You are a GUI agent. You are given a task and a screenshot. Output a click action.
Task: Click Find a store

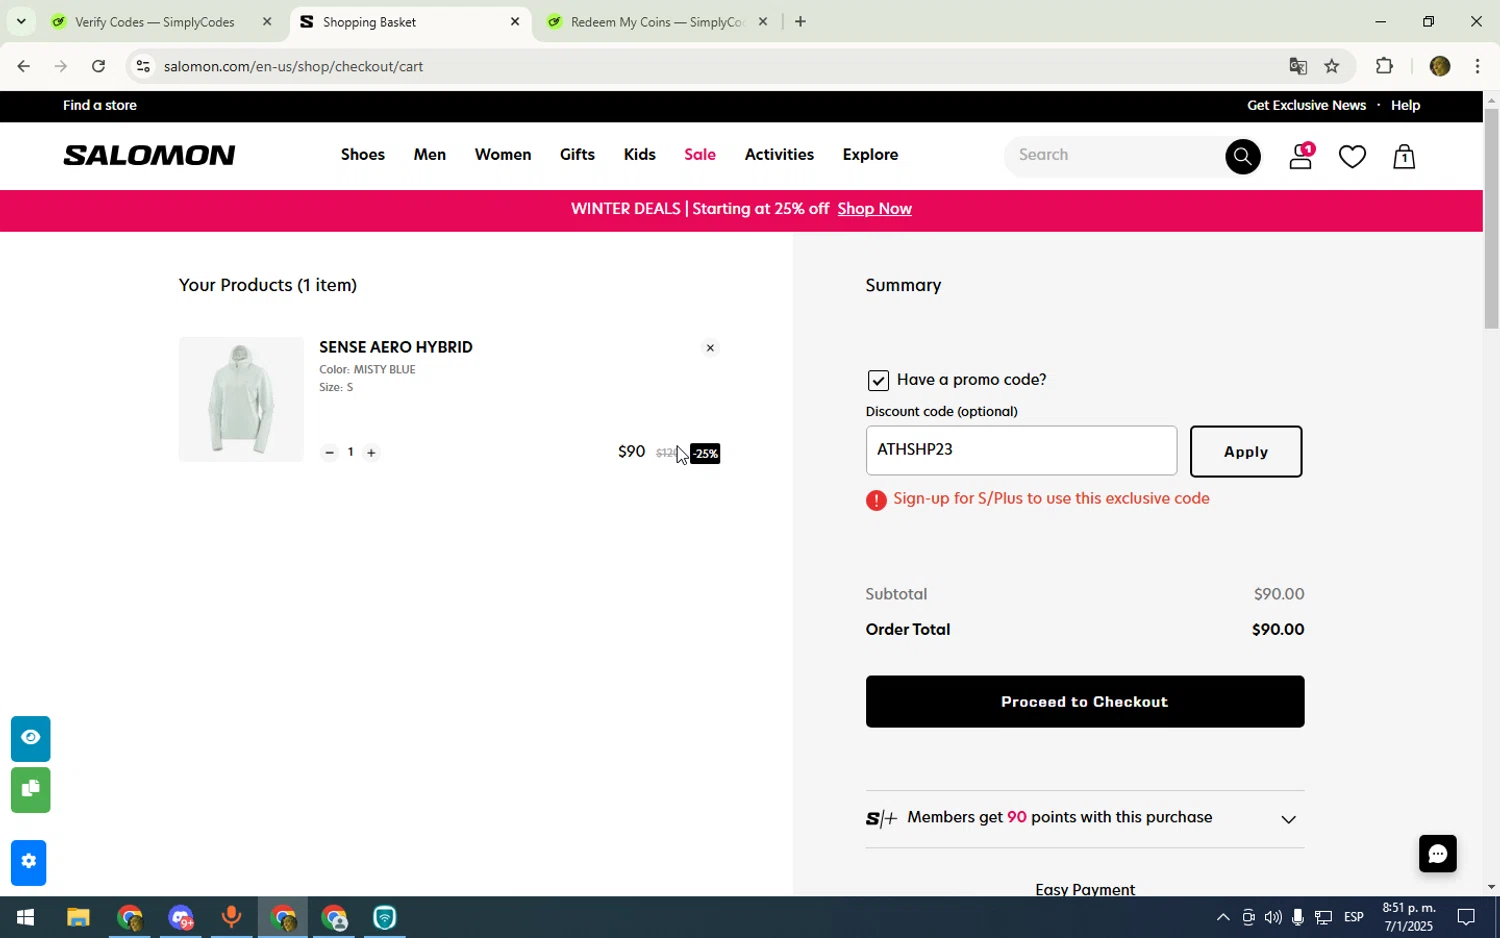click(99, 105)
